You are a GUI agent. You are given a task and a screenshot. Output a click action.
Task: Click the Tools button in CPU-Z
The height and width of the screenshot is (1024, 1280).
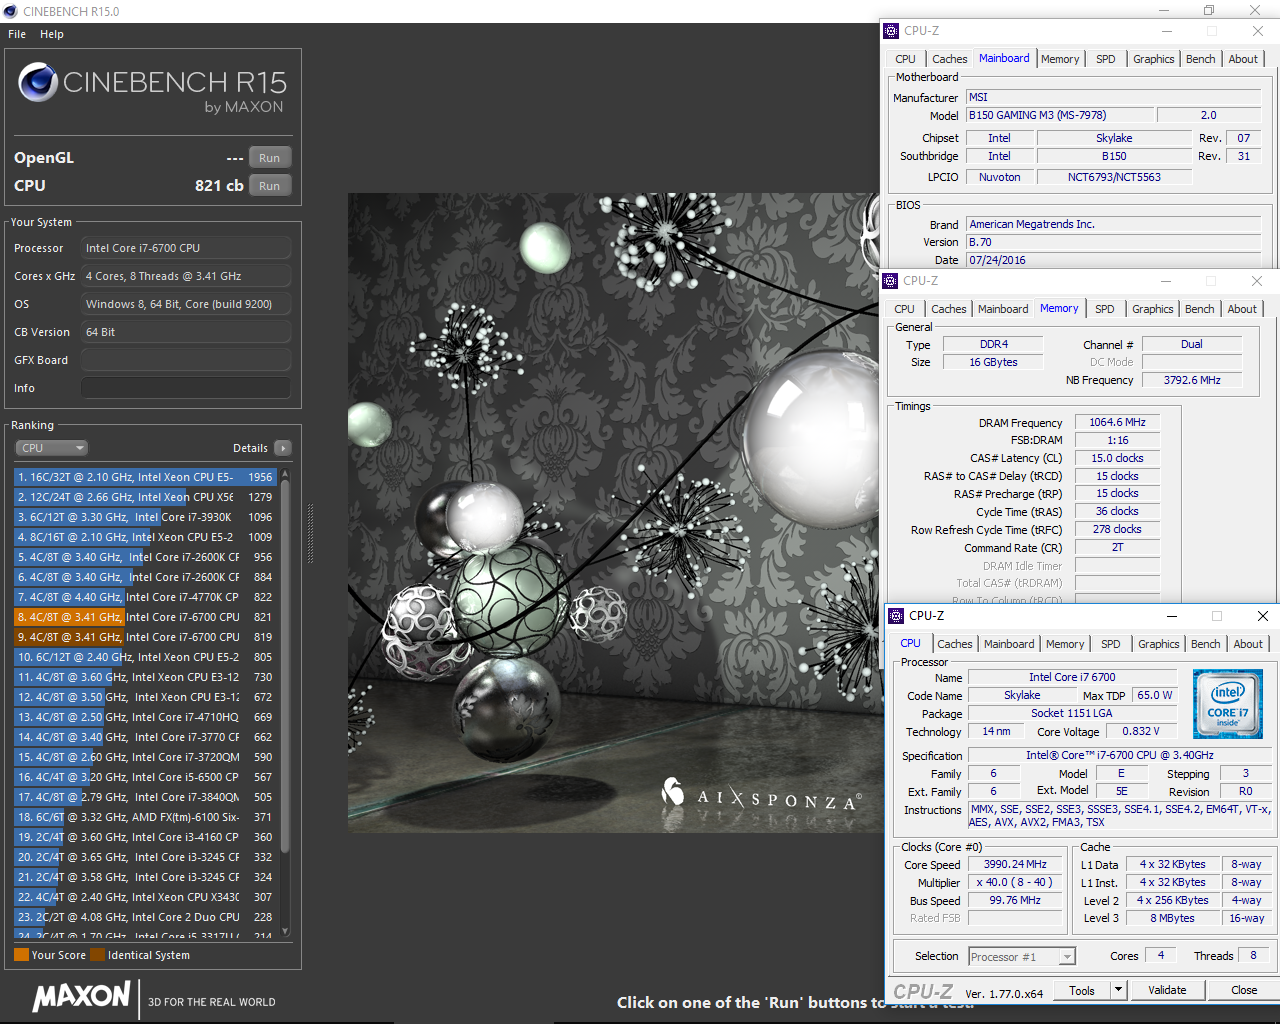click(1082, 991)
